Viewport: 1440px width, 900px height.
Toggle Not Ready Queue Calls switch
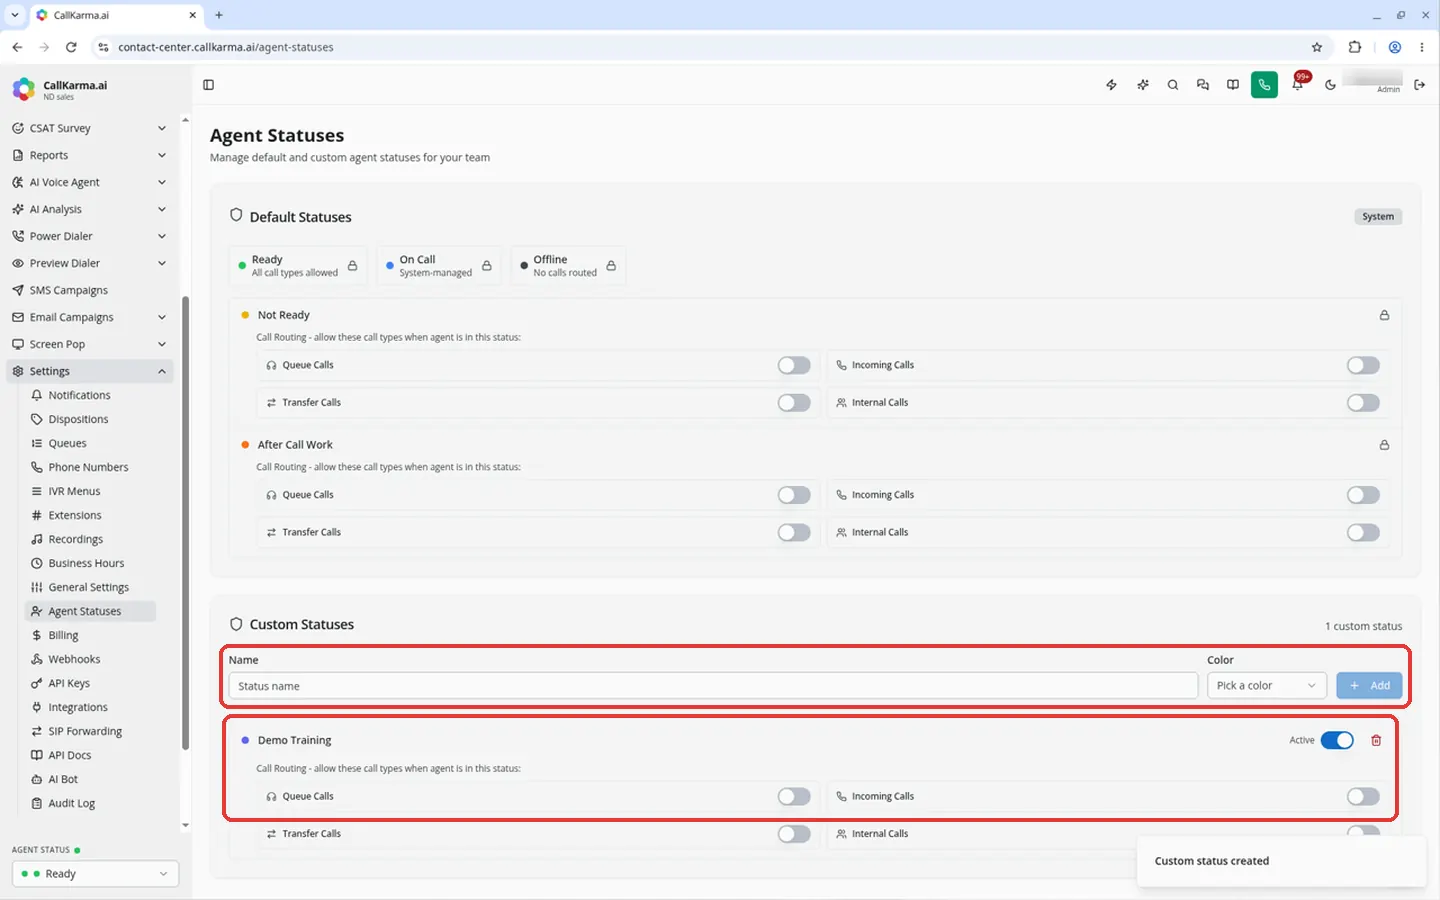pos(794,365)
